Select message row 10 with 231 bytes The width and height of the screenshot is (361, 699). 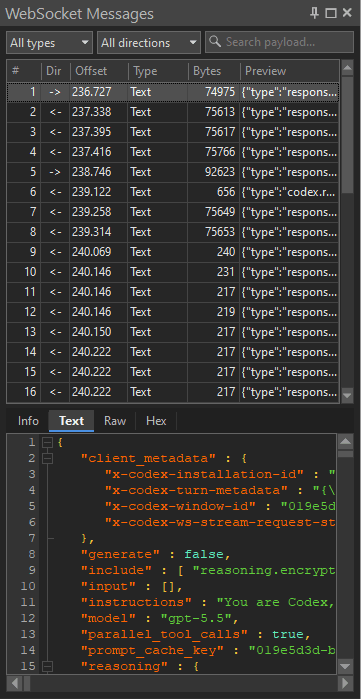[173, 272]
